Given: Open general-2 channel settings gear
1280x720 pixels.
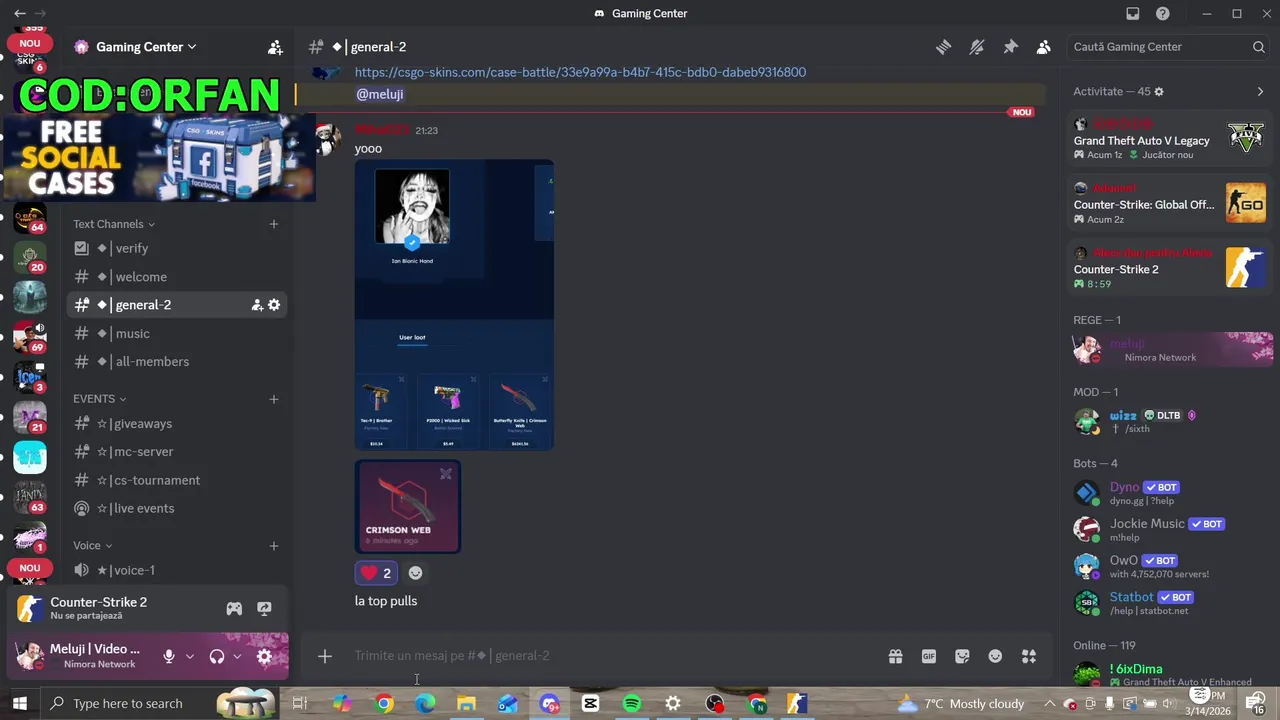Looking at the screenshot, I should point(274,305).
